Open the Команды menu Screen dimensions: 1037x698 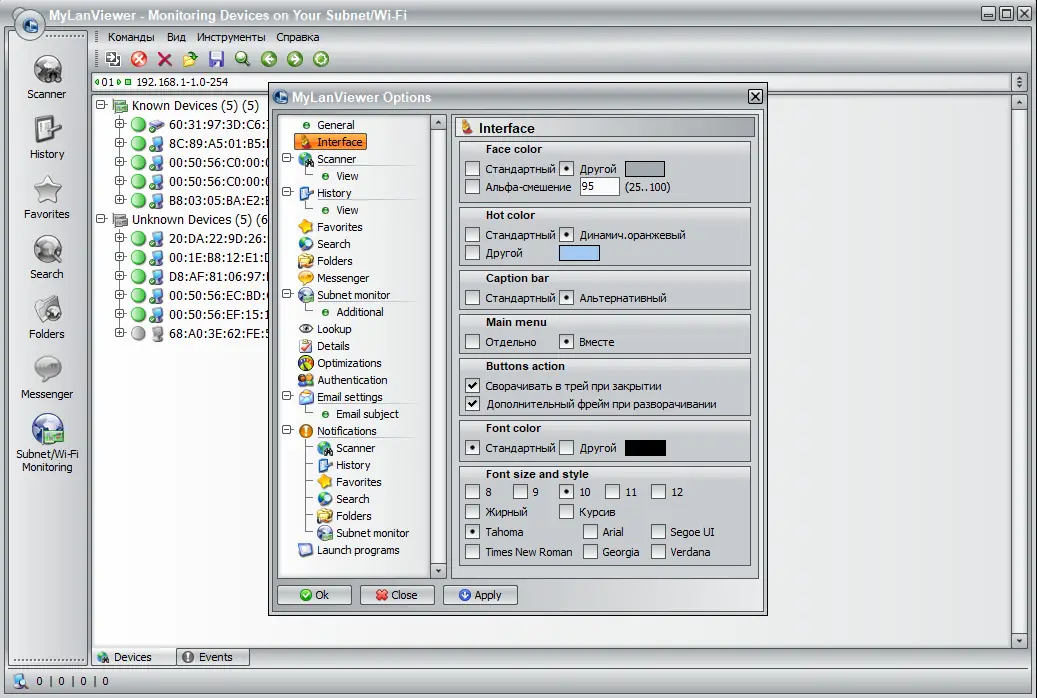[x=131, y=37]
